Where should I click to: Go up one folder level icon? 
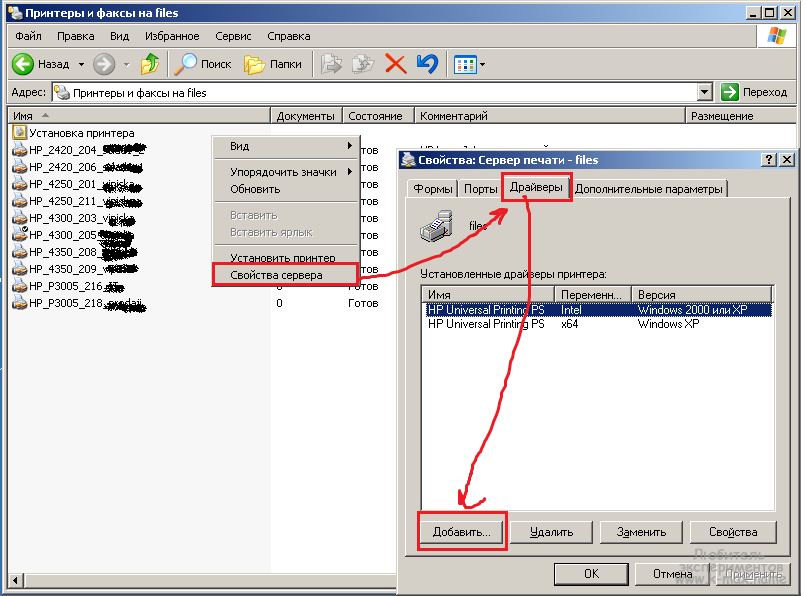coord(150,64)
